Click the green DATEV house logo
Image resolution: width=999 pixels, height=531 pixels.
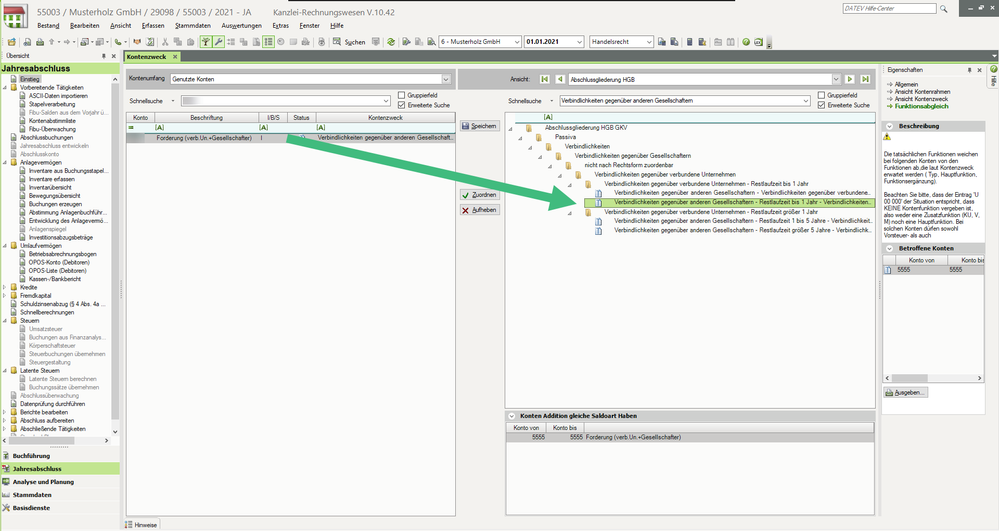pyautogui.click(x=15, y=15)
